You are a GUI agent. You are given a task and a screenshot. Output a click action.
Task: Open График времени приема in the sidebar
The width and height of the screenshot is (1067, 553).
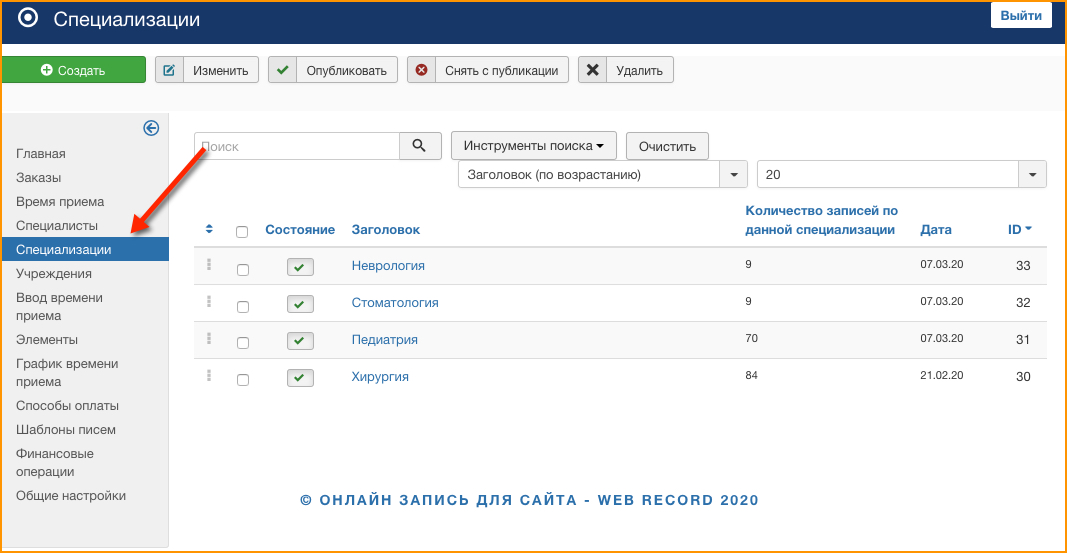click(67, 373)
